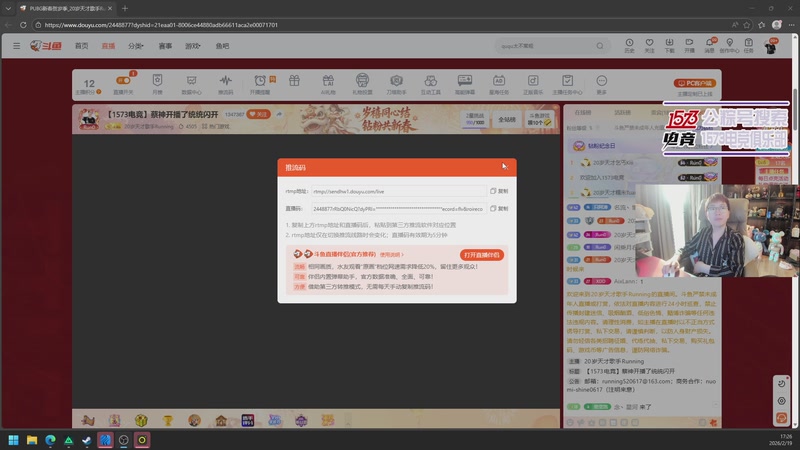
Task: Open File Explorer from taskbar
Action: click(x=32, y=440)
